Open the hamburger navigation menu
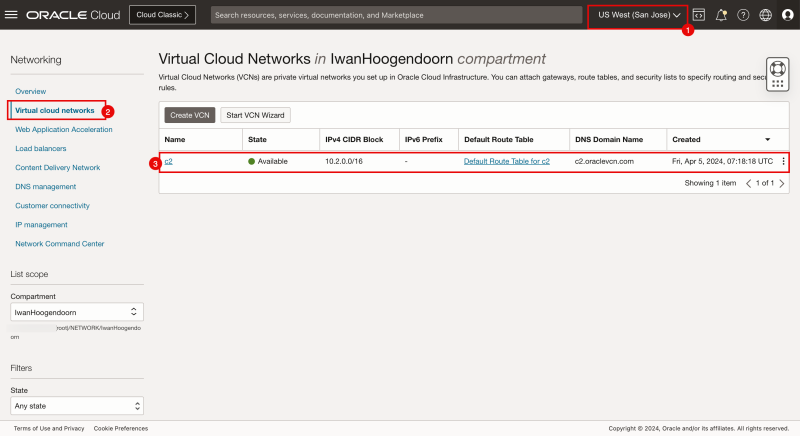The width and height of the screenshot is (800, 436). 12,15
